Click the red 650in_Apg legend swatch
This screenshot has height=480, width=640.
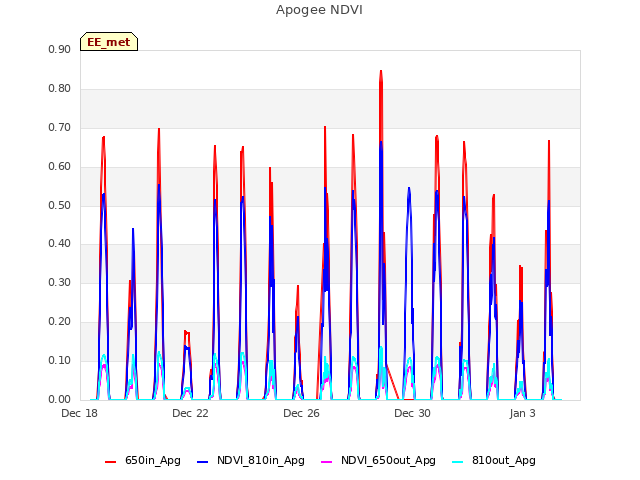111,462
